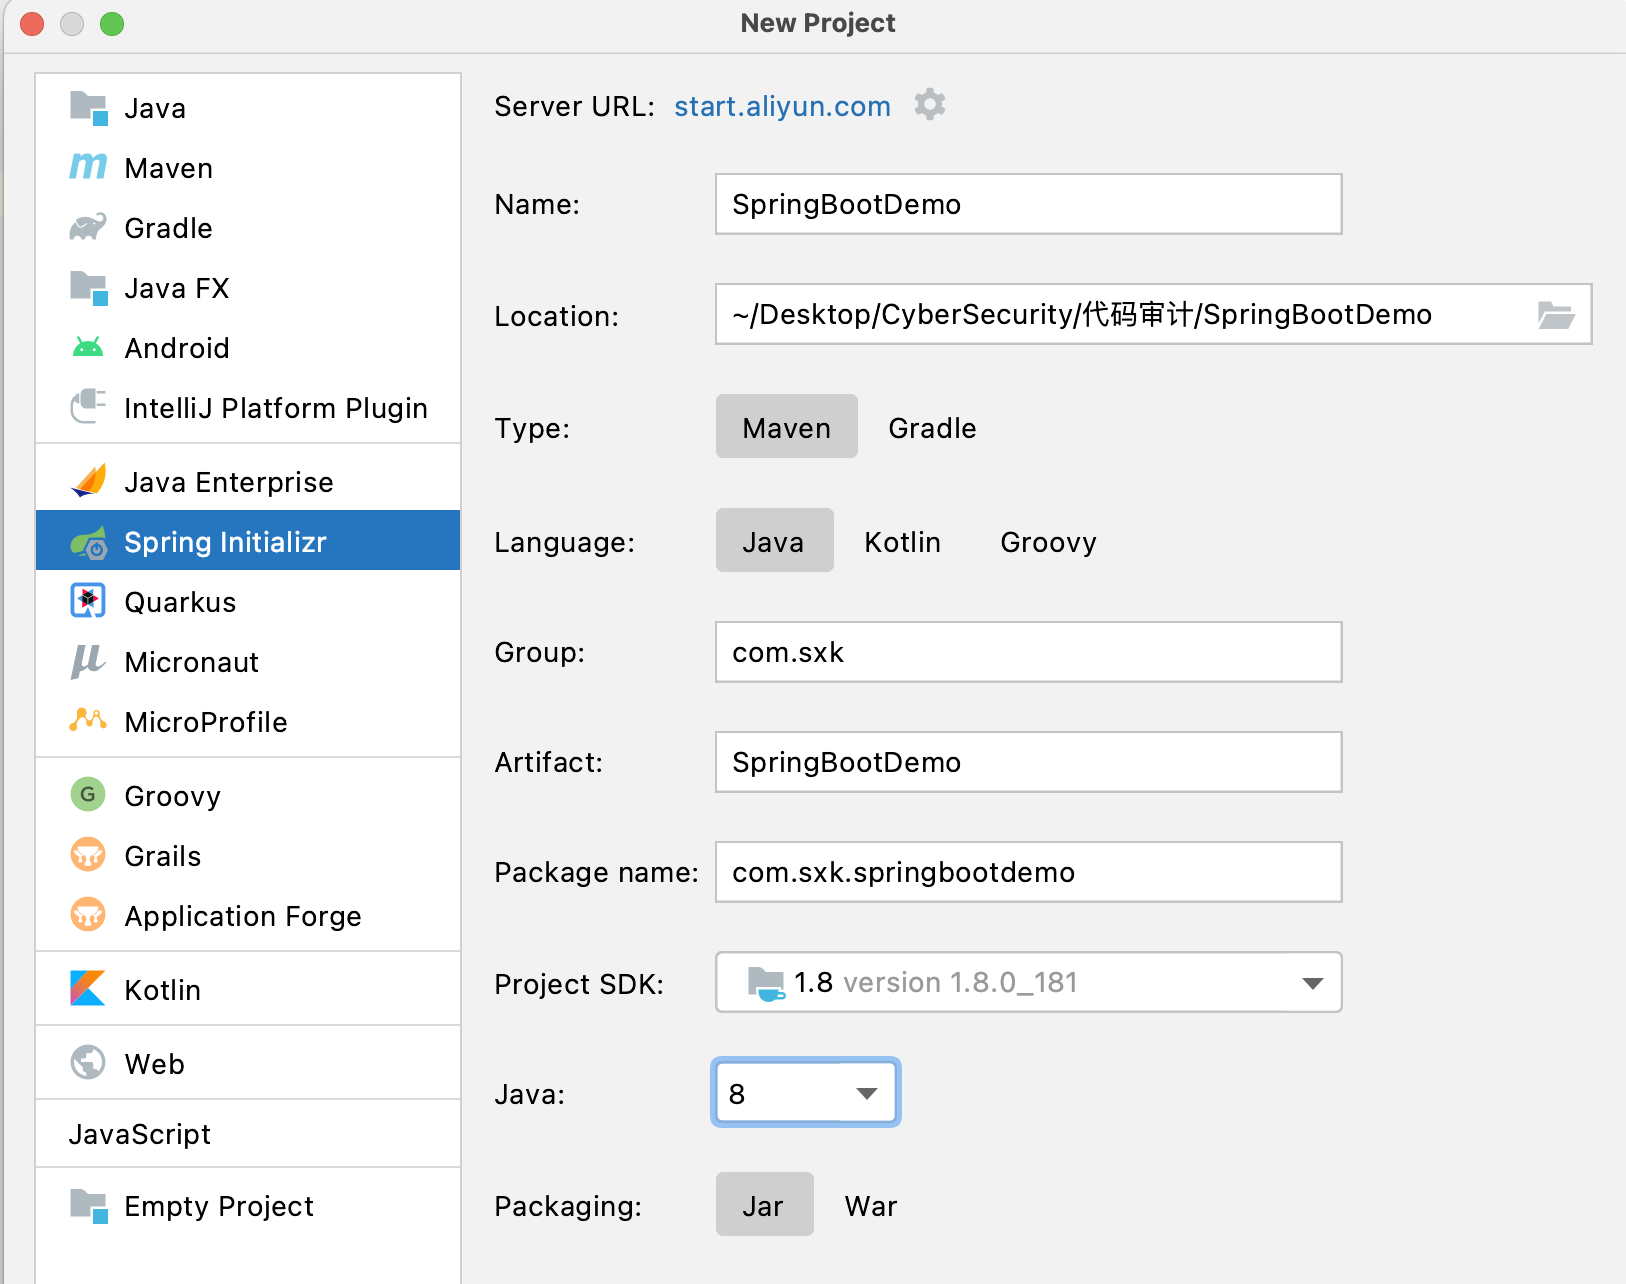Select the Gradle elephant icon in sidebar
The image size is (1626, 1284).
click(88, 228)
